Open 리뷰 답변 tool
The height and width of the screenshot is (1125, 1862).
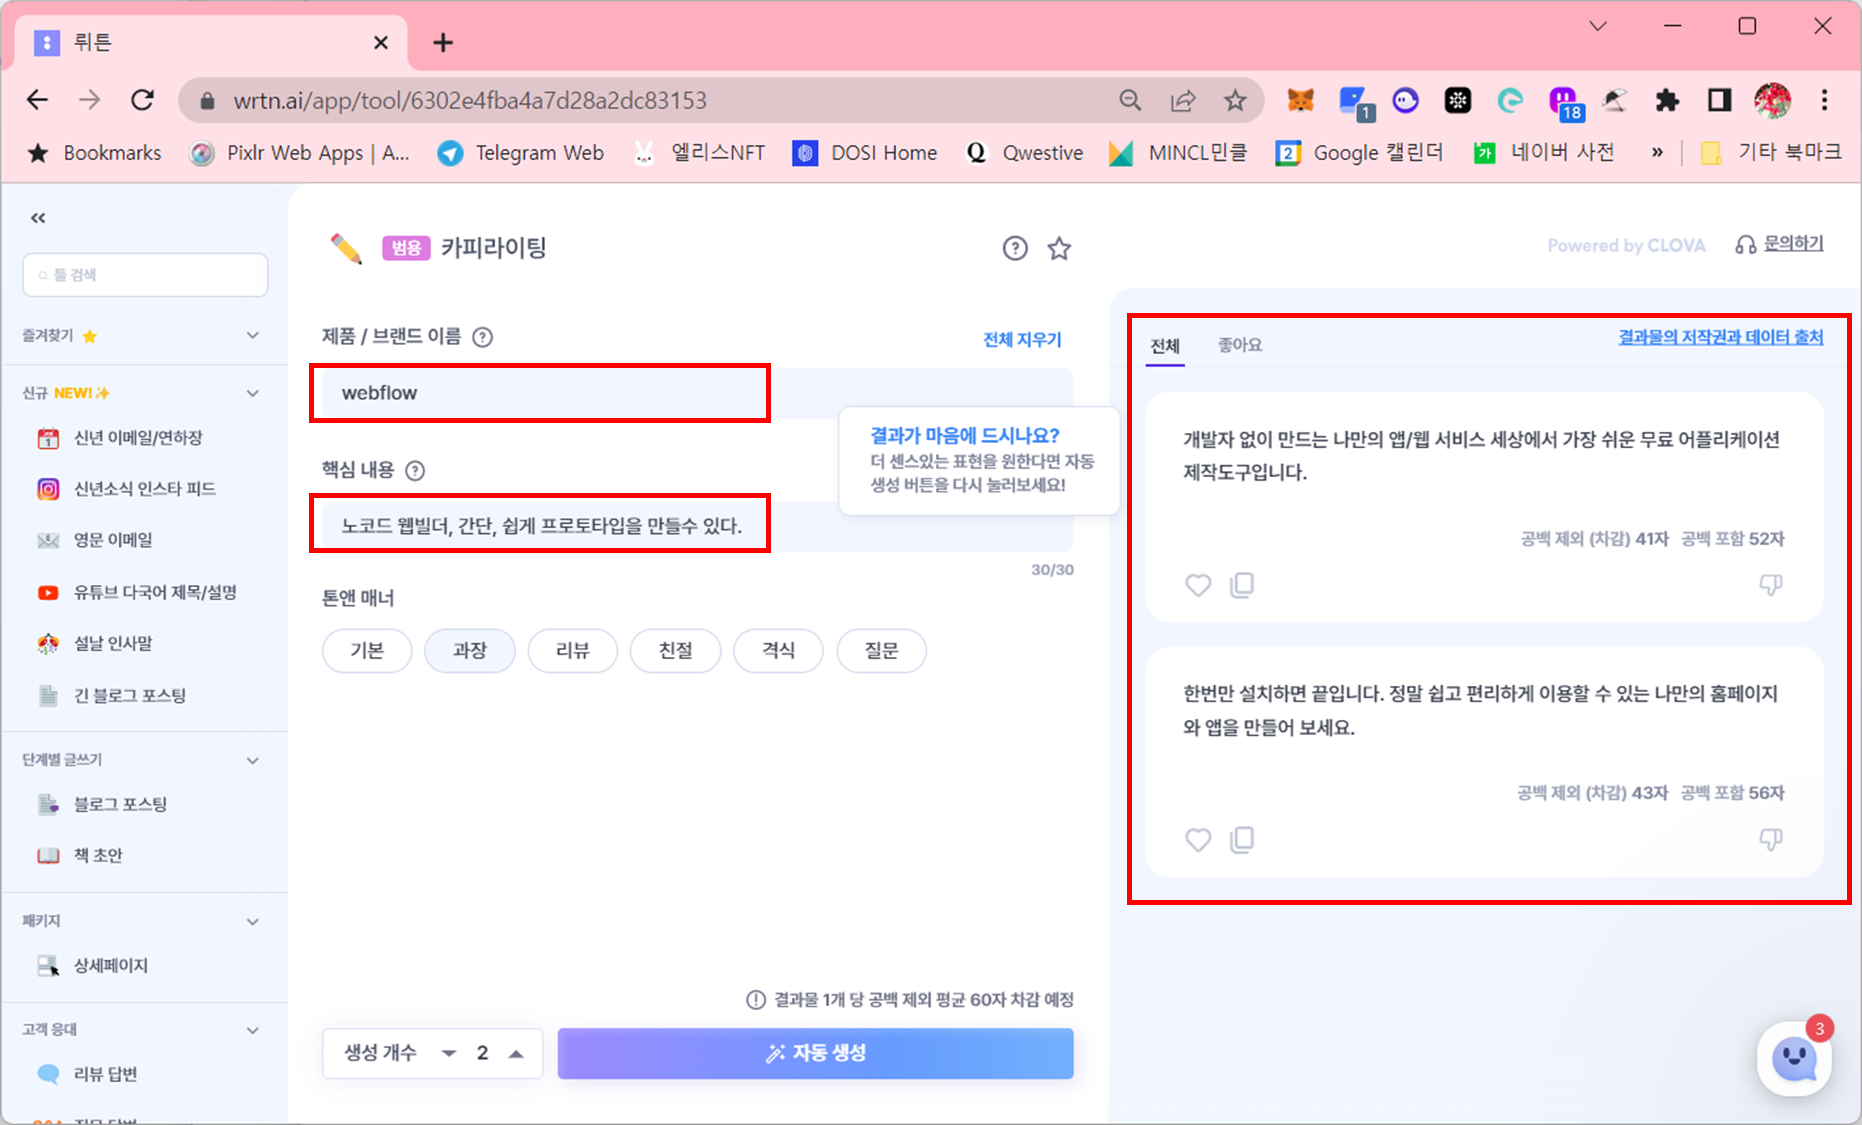(x=105, y=1074)
